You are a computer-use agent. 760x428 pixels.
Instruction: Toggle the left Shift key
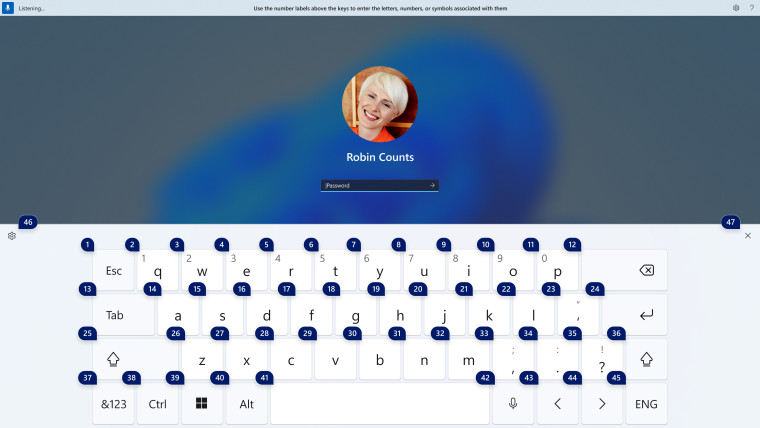(x=114, y=359)
